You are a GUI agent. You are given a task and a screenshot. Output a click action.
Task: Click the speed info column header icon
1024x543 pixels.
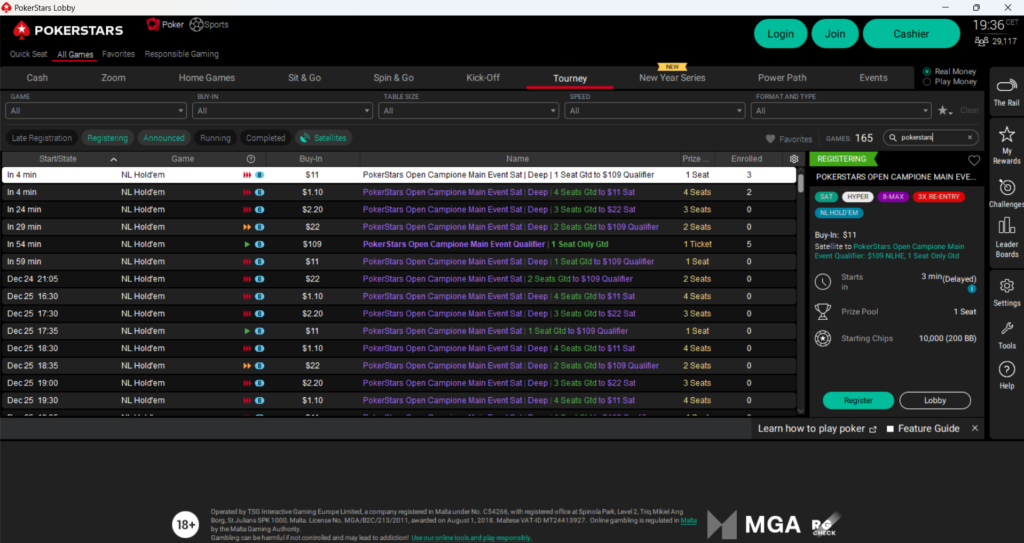(251, 159)
